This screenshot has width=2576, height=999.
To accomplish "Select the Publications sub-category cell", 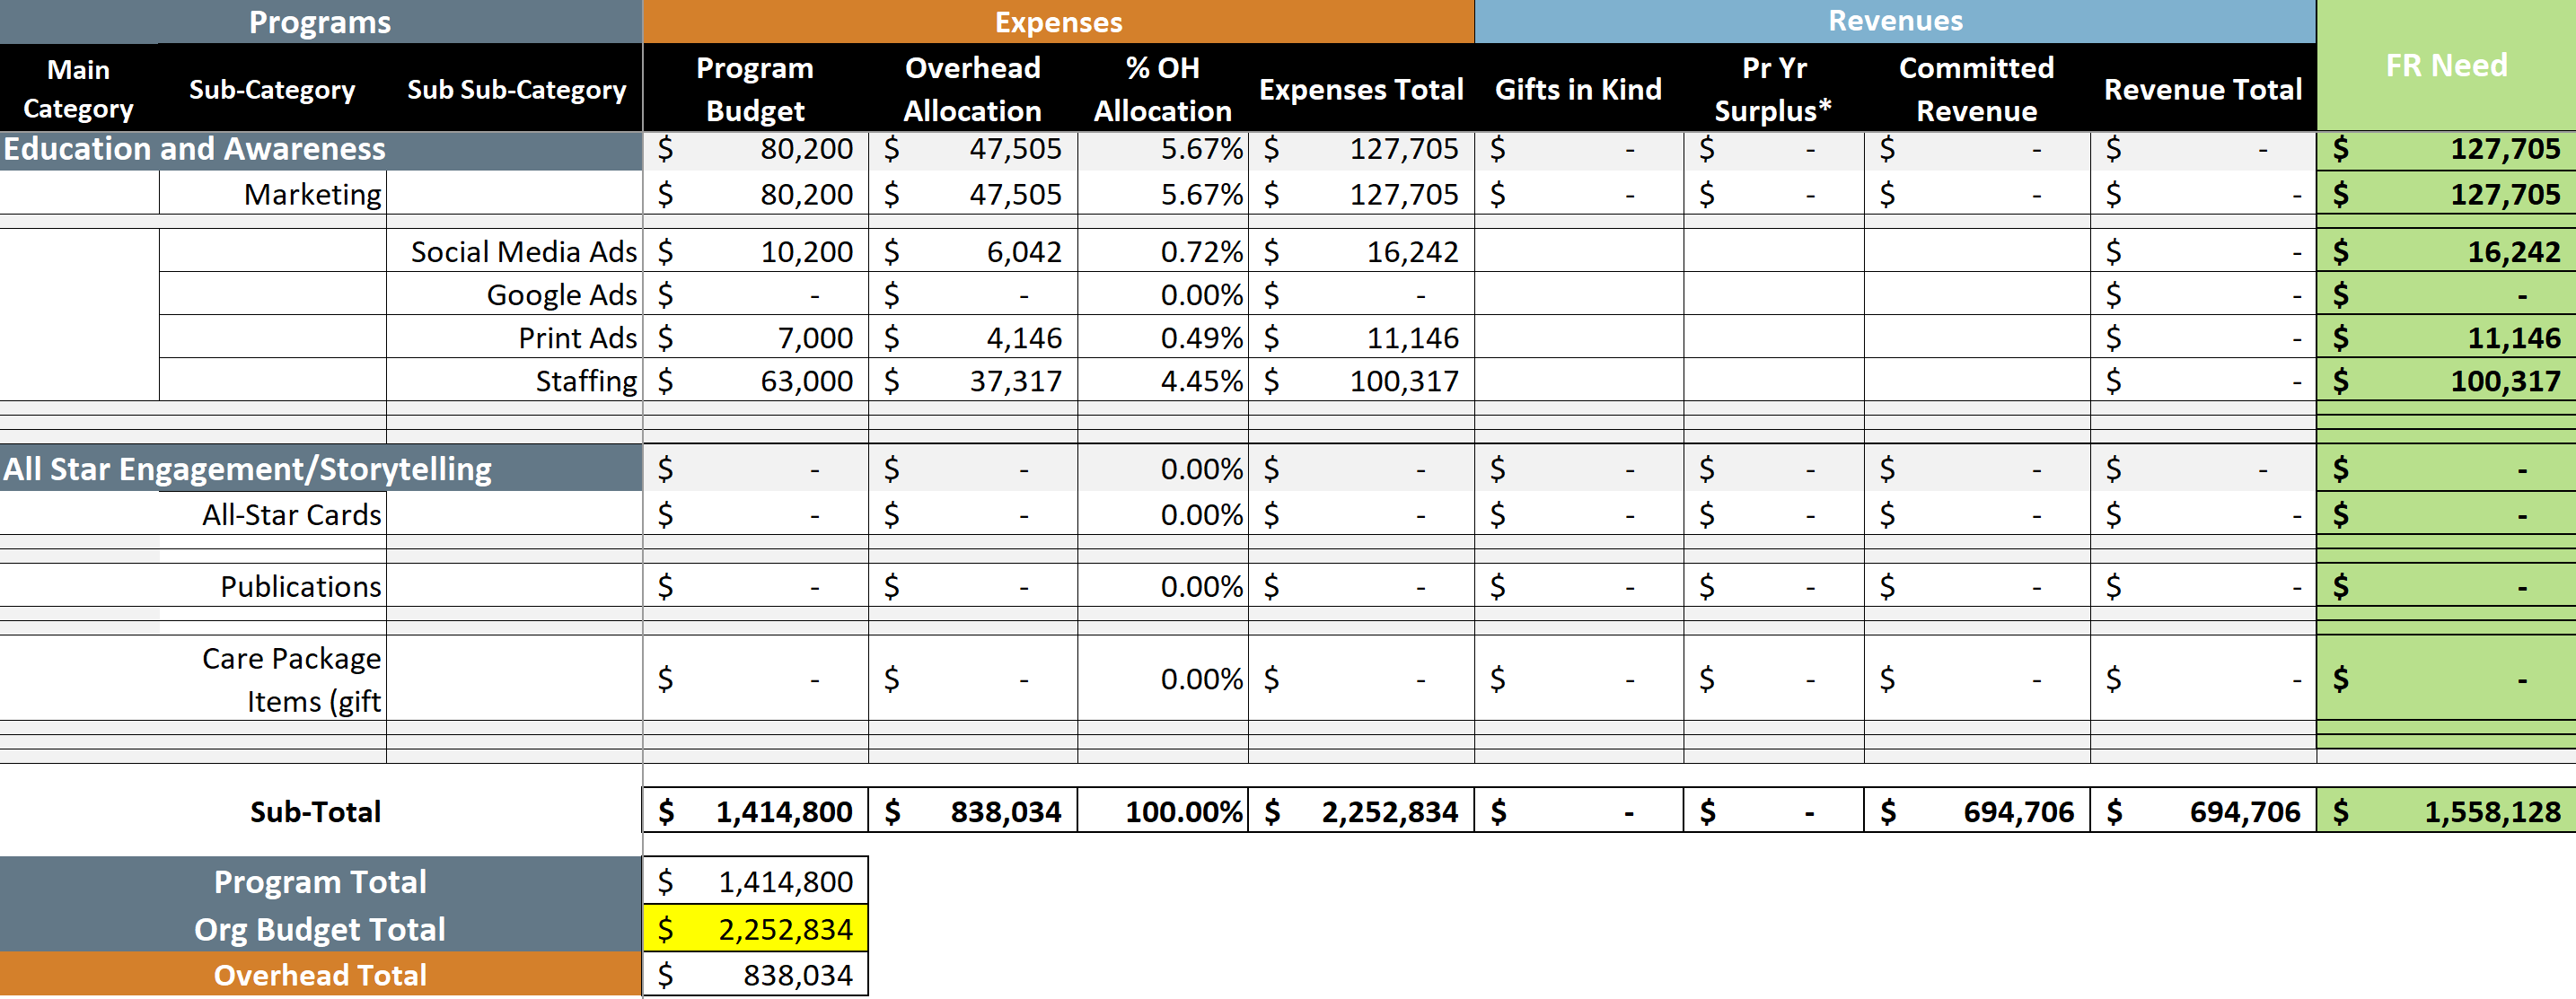I will click(300, 587).
